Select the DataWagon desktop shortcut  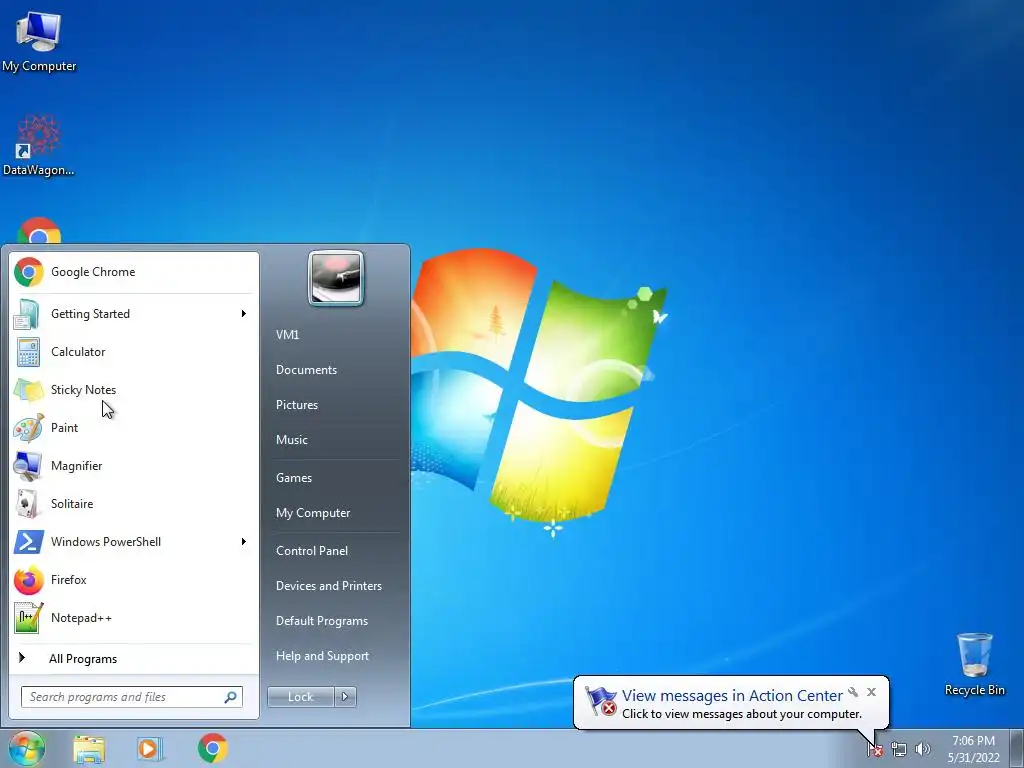(39, 145)
